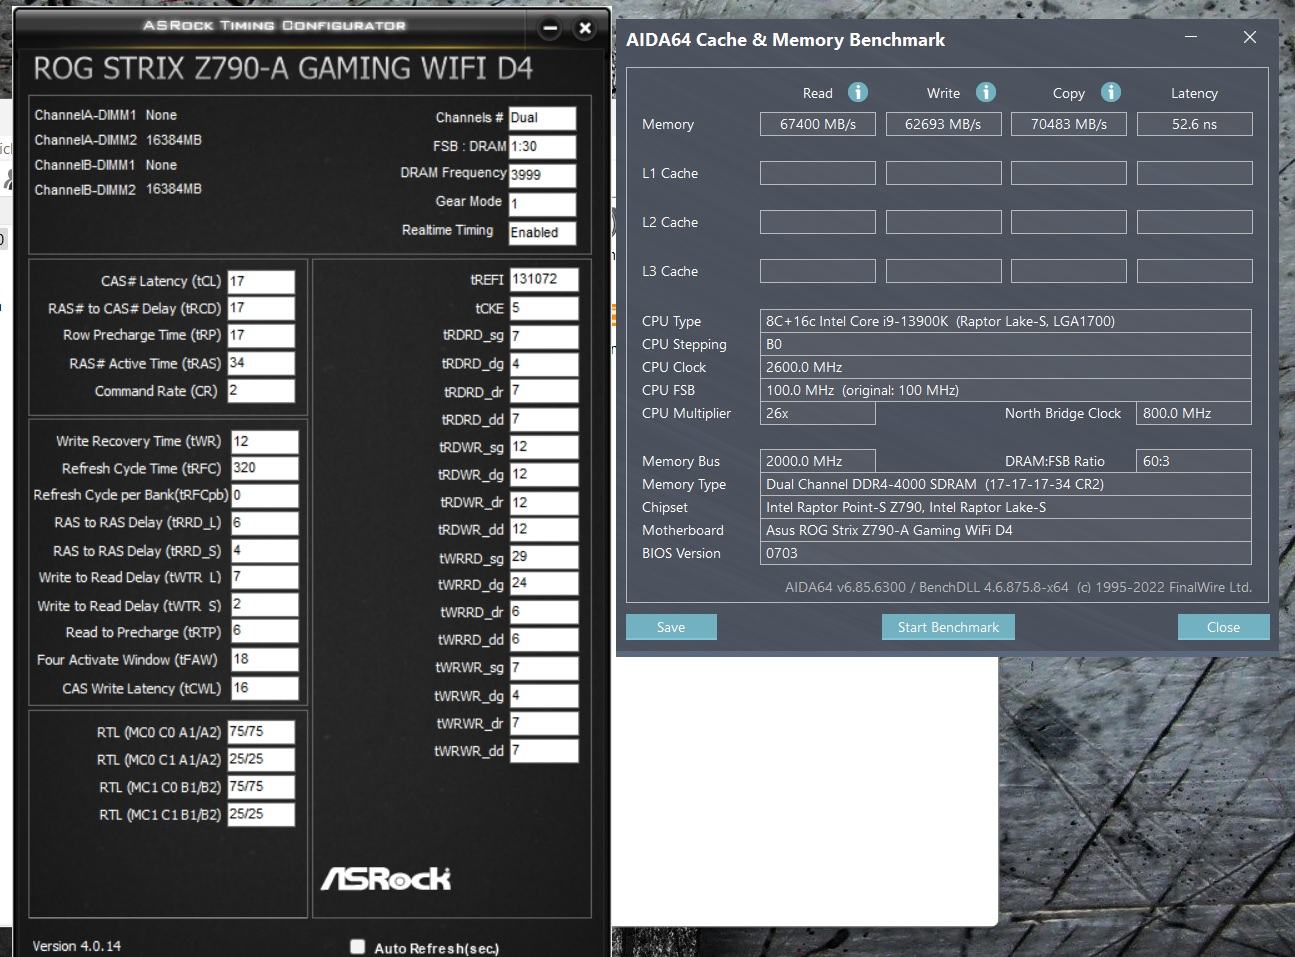Select the tWTR_S value field
Image resolution: width=1295 pixels, height=957 pixels.
tap(264, 605)
